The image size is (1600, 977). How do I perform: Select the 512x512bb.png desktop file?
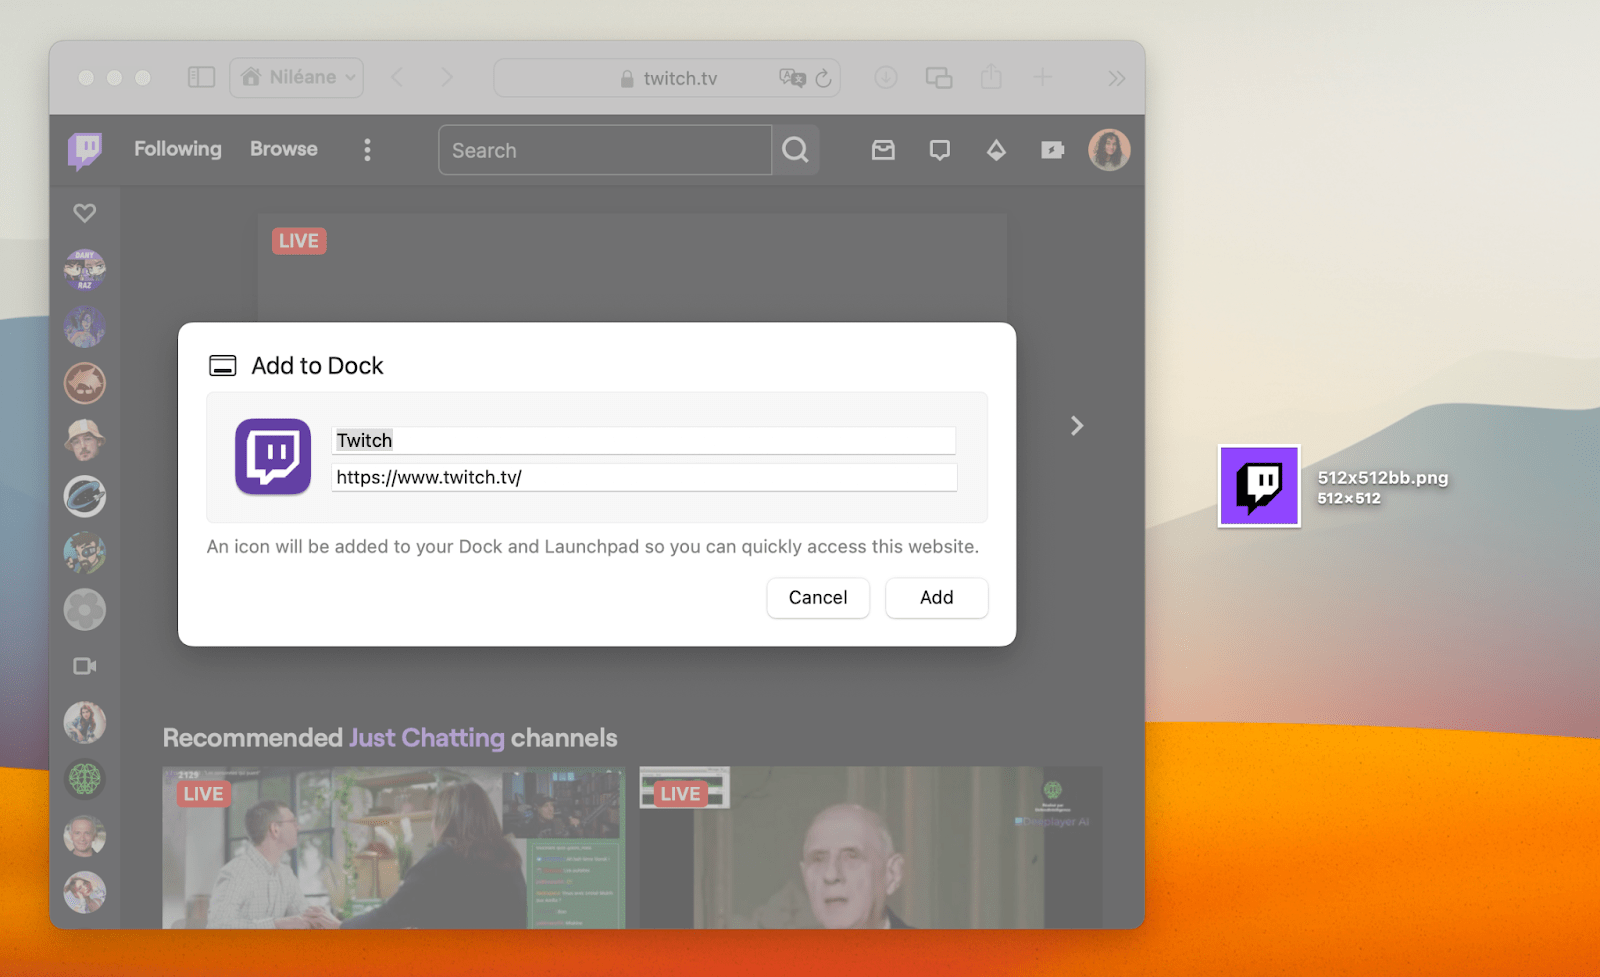(x=1259, y=486)
